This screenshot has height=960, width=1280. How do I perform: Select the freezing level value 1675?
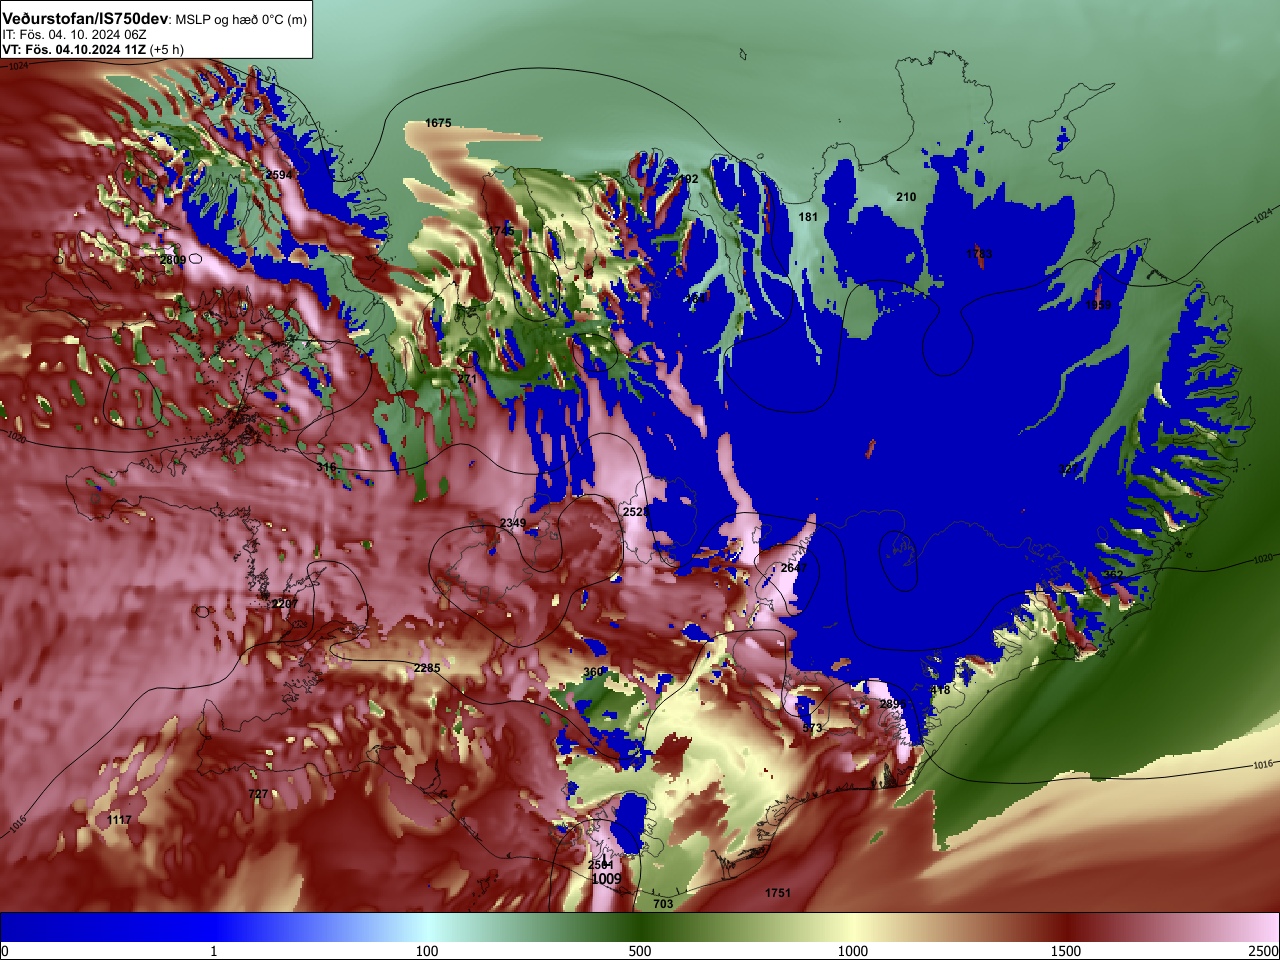point(438,123)
